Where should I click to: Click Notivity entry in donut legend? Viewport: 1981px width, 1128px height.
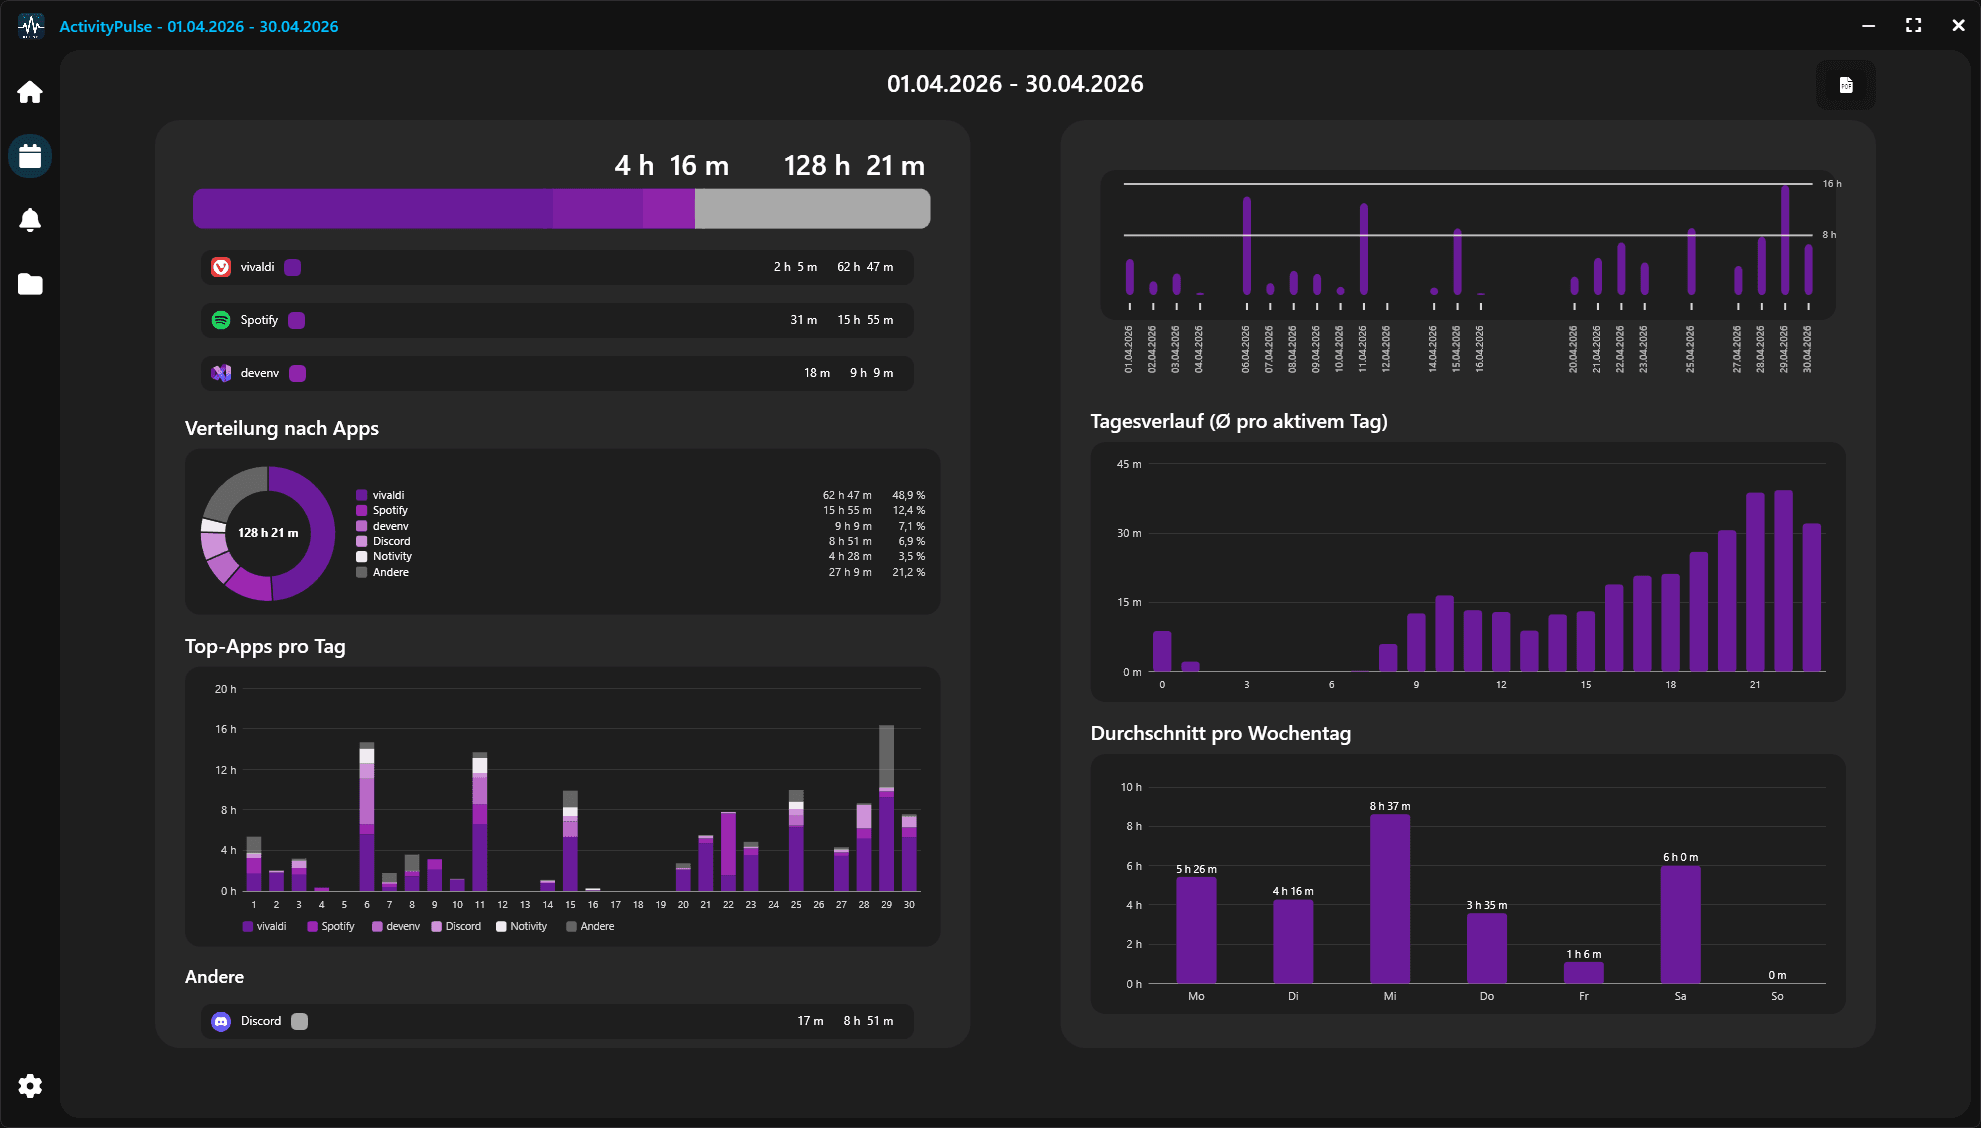click(x=384, y=557)
